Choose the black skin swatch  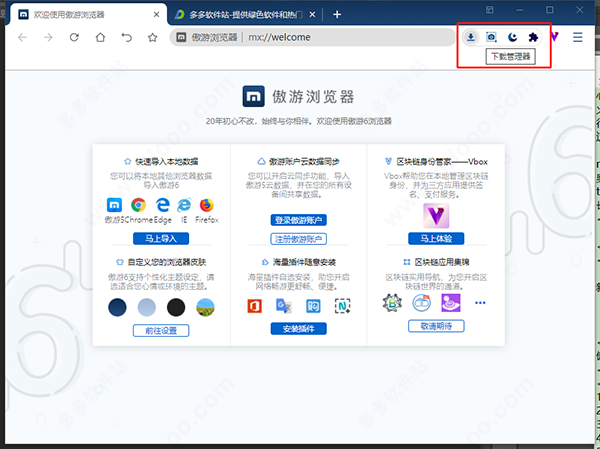click(x=176, y=307)
